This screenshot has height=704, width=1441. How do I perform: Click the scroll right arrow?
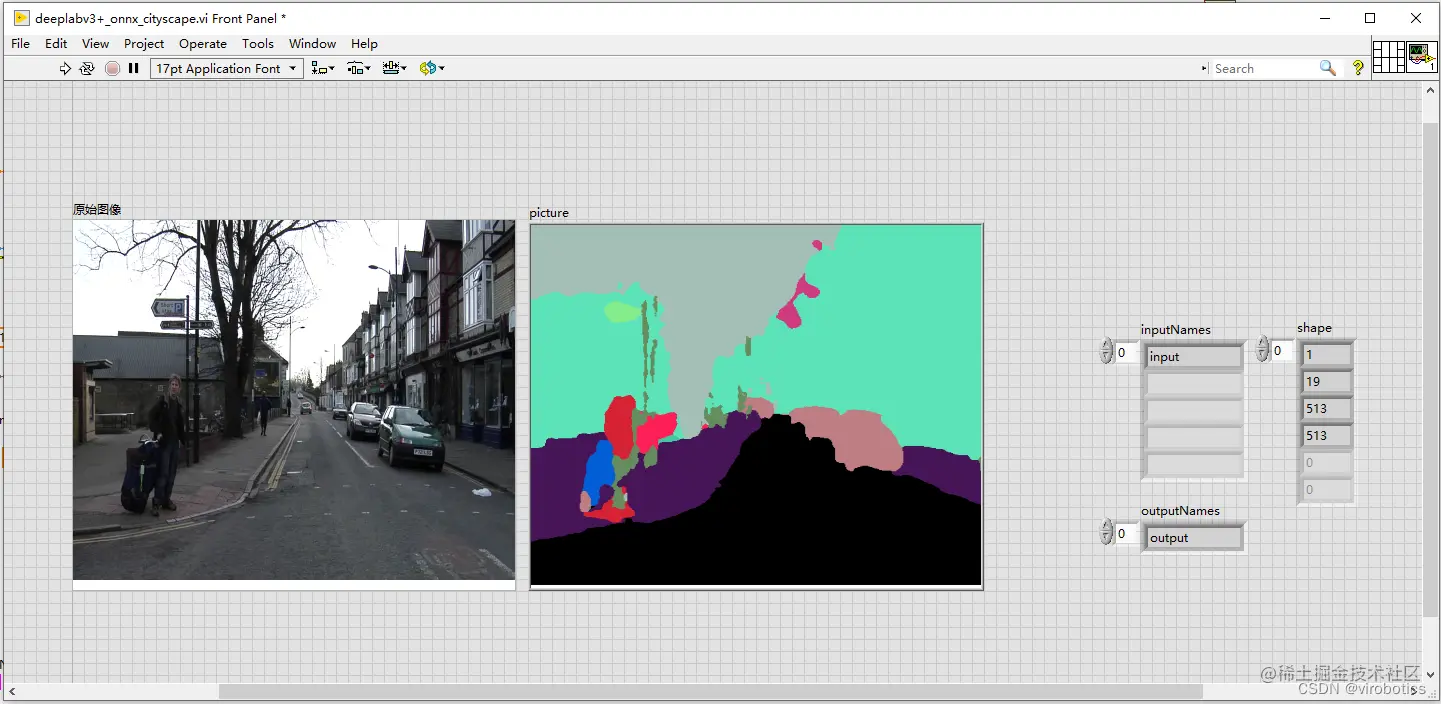coord(1414,691)
